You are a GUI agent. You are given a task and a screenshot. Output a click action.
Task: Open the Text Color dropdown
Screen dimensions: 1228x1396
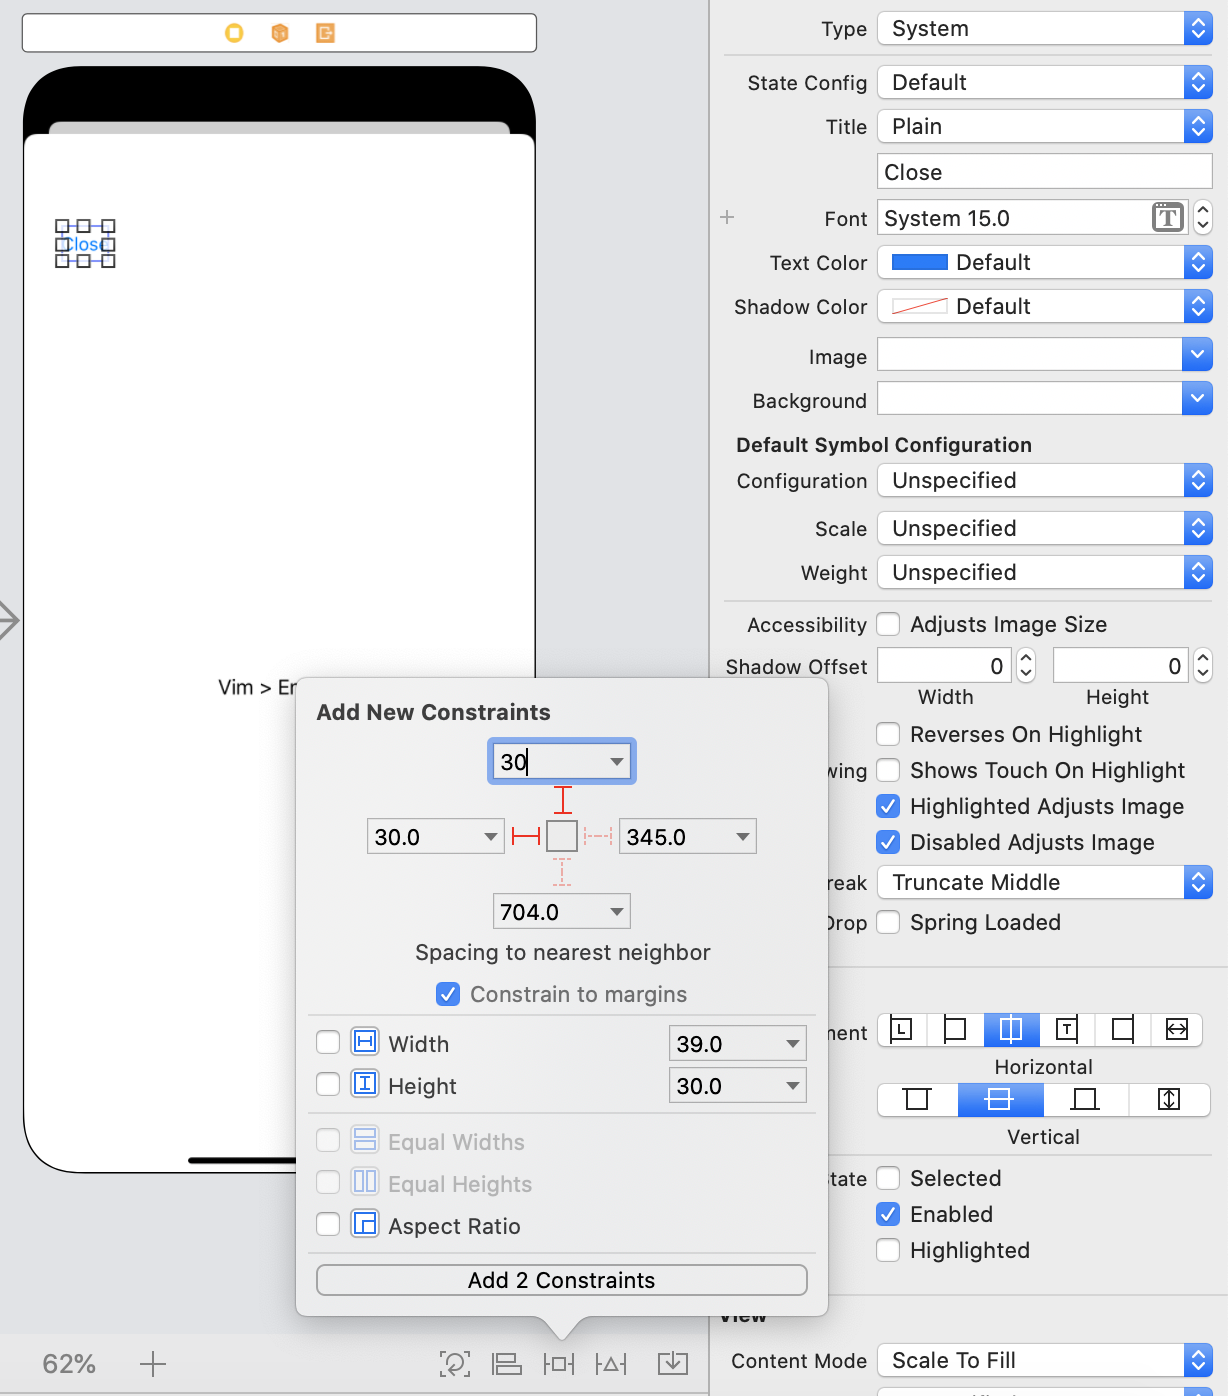[1045, 262]
